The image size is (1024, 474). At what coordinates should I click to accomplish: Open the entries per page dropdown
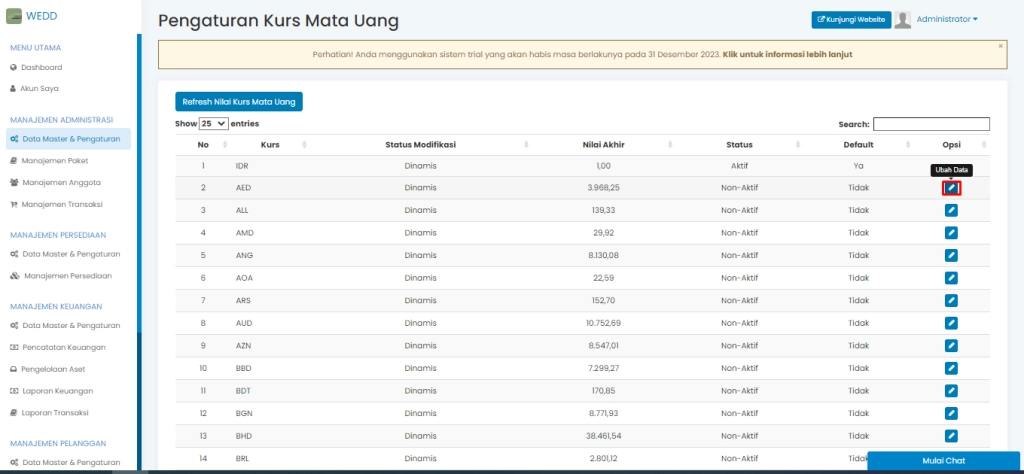click(x=214, y=124)
